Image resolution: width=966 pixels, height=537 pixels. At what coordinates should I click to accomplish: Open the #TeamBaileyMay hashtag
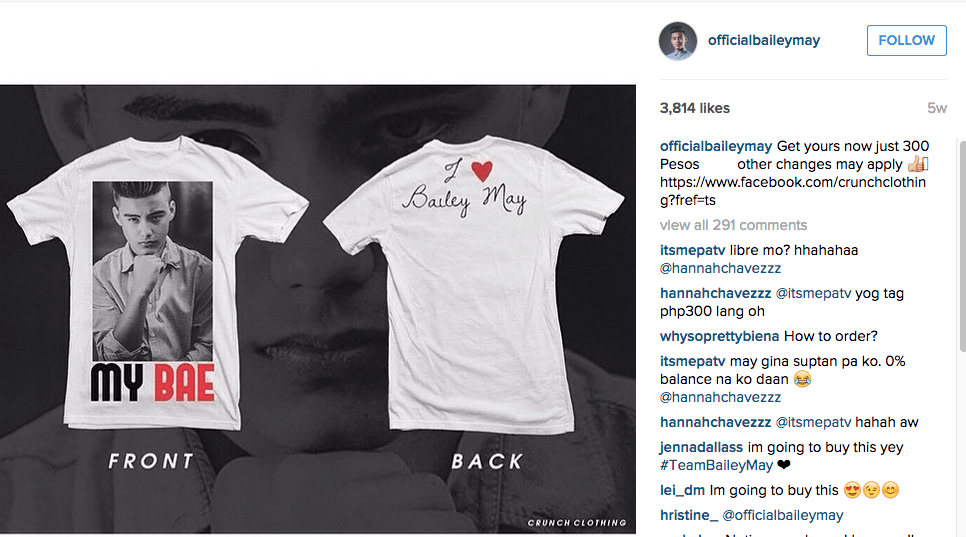click(x=716, y=466)
